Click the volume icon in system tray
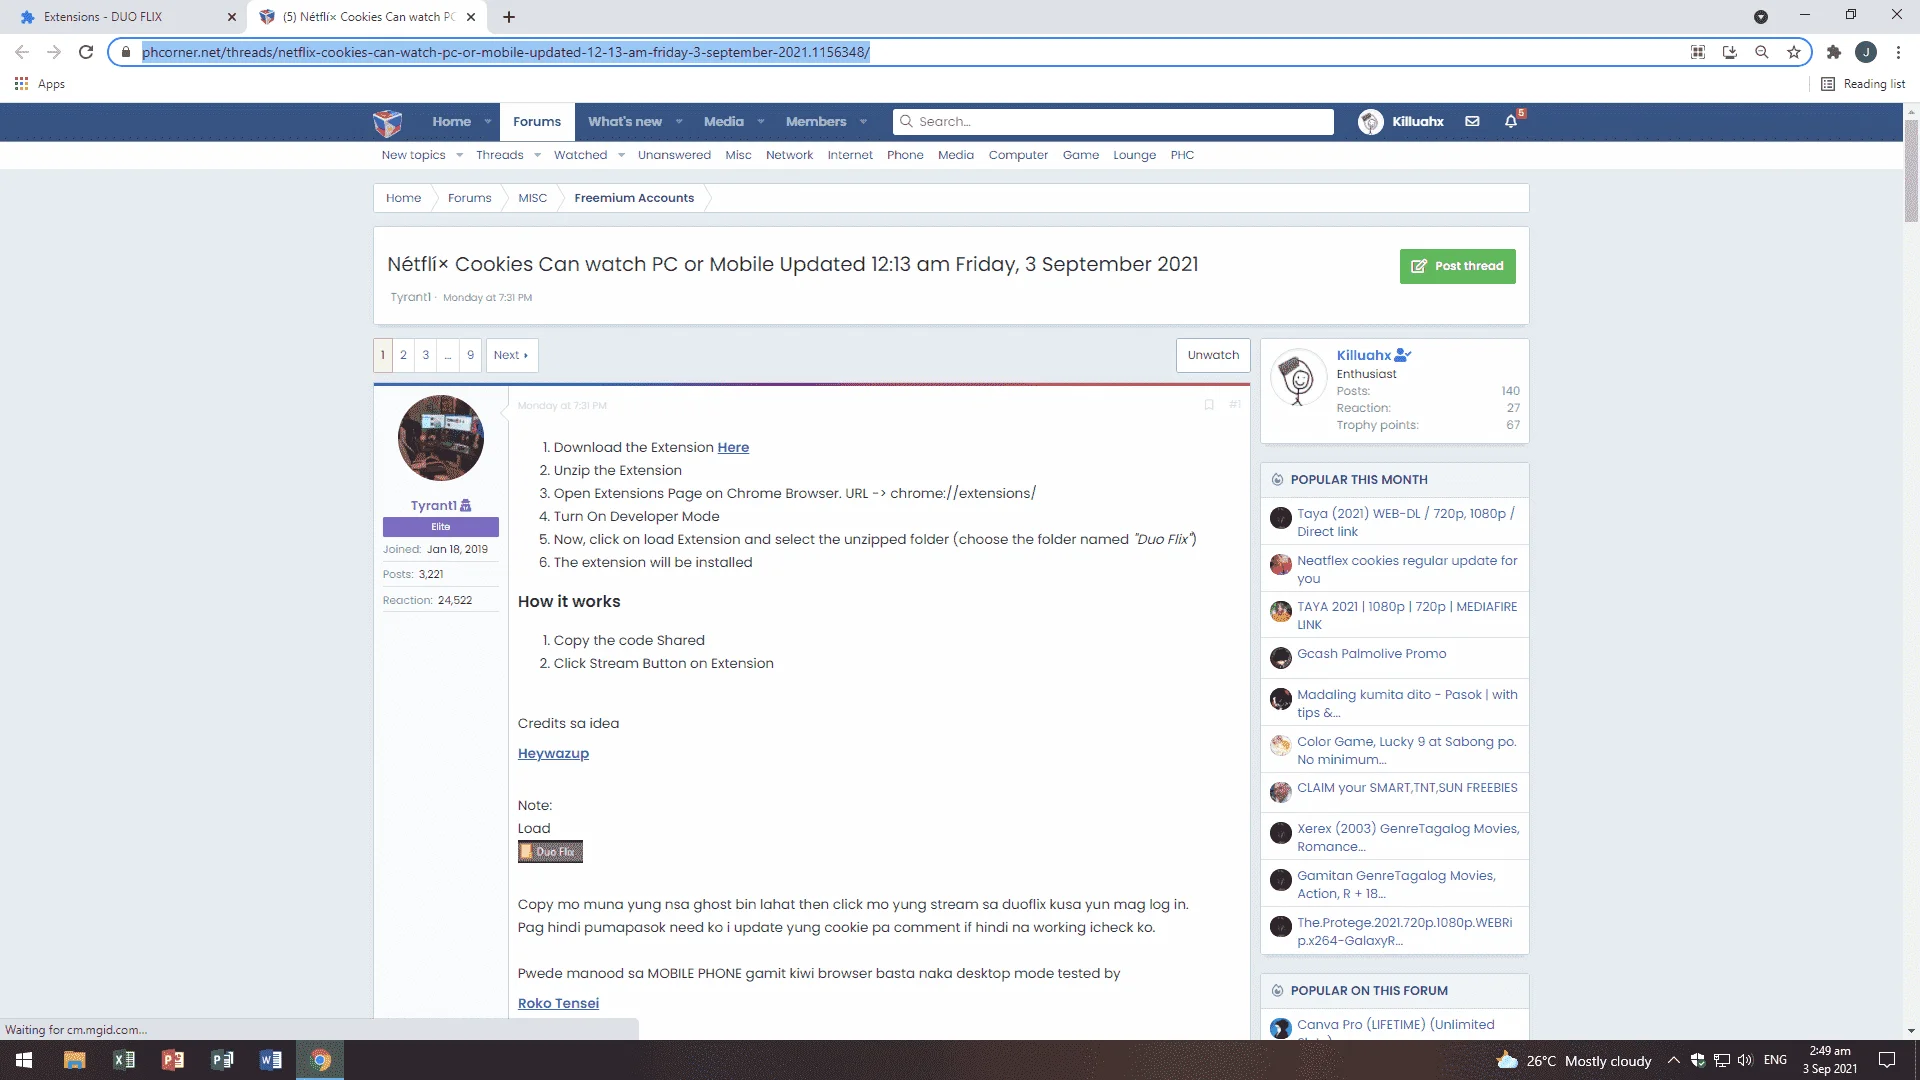This screenshot has width=1920, height=1080. [1745, 1060]
